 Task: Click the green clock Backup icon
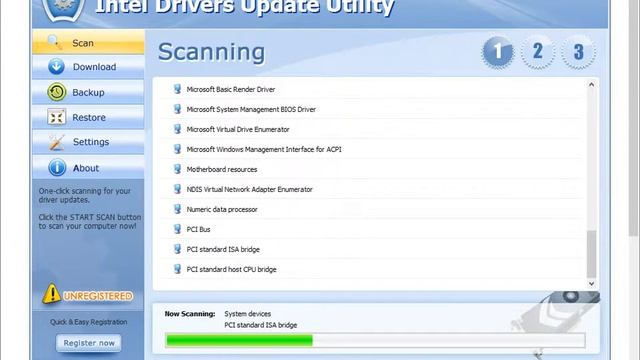point(56,92)
